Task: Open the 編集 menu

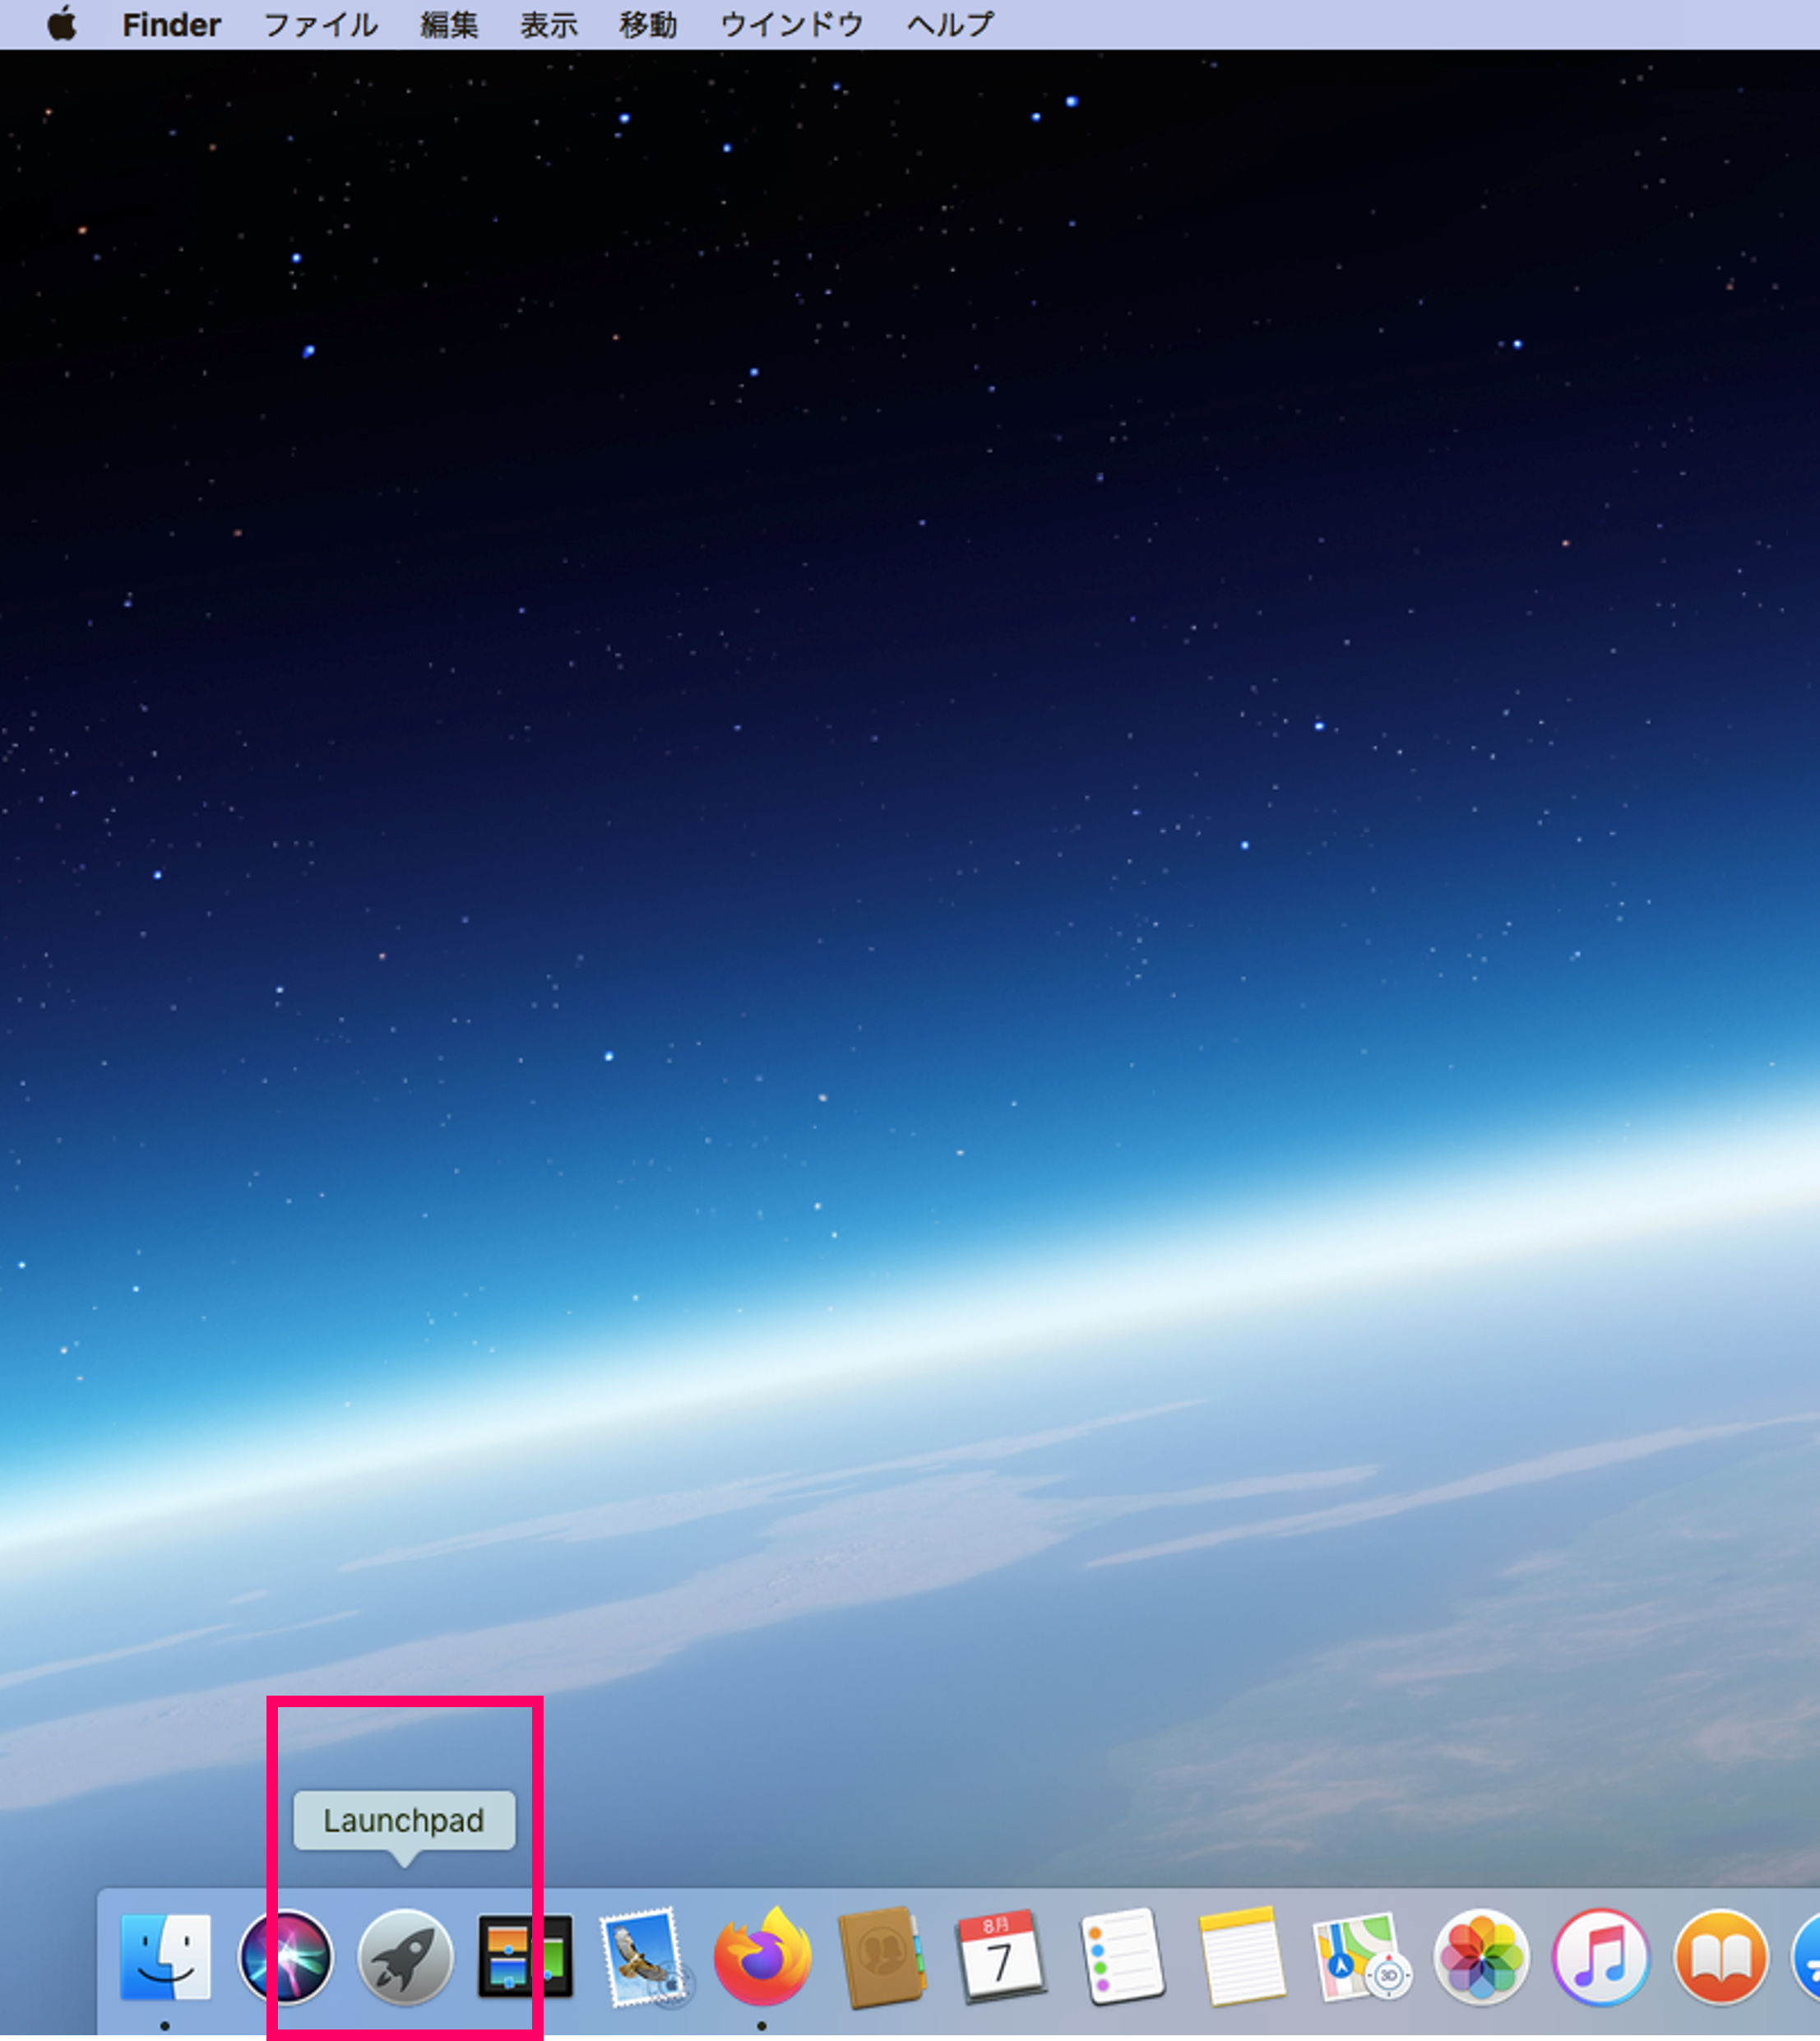Action: point(449,24)
